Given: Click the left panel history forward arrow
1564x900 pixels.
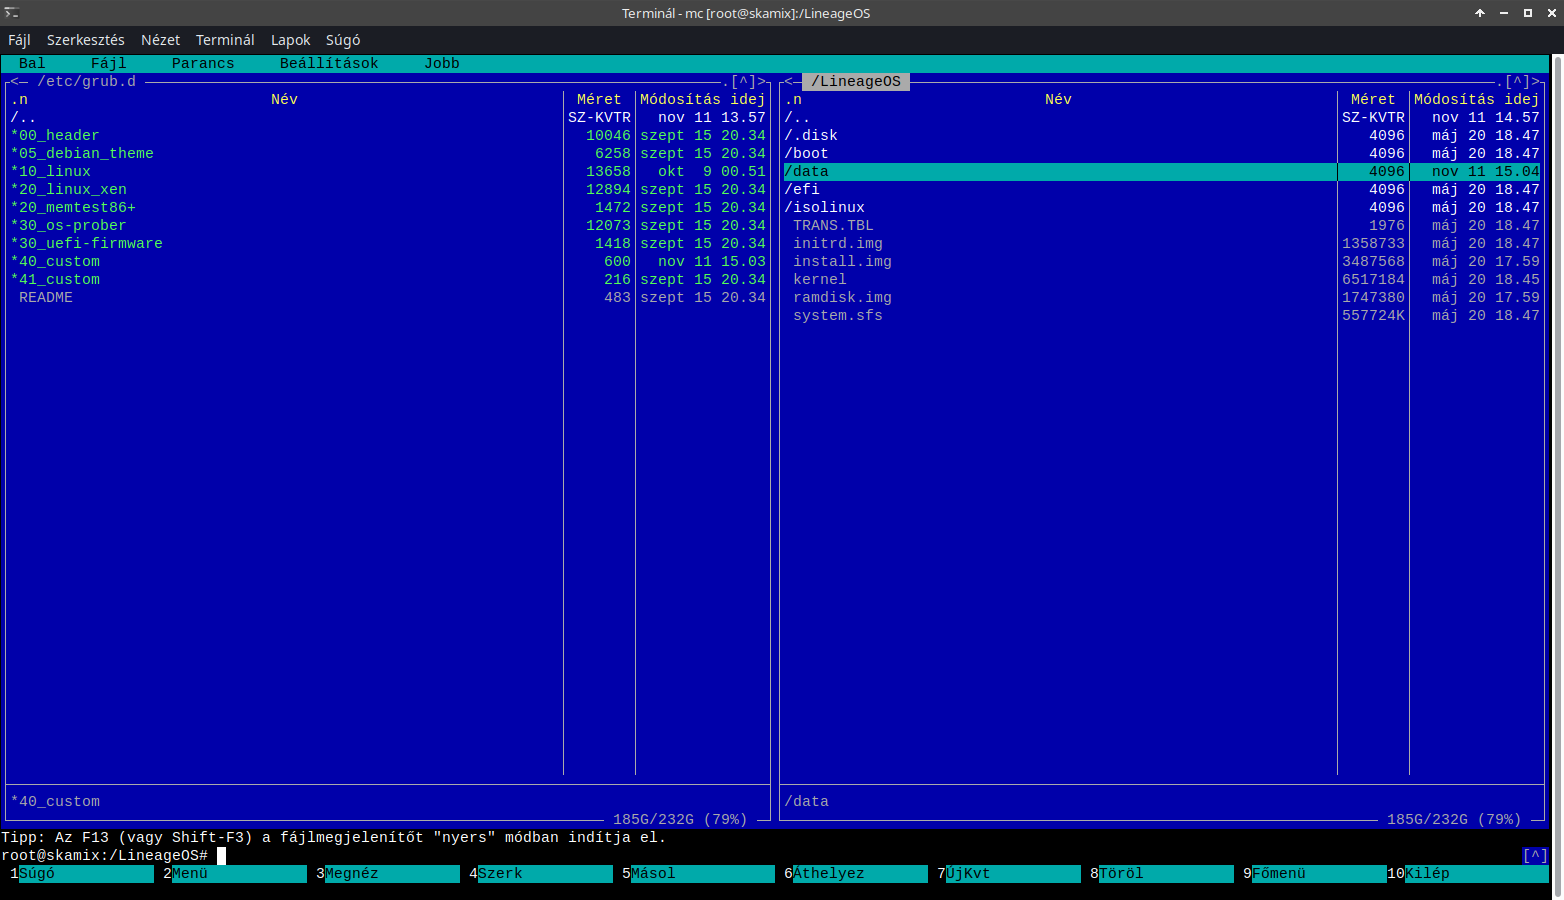Looking at the screenshot, I should (762, 82).
